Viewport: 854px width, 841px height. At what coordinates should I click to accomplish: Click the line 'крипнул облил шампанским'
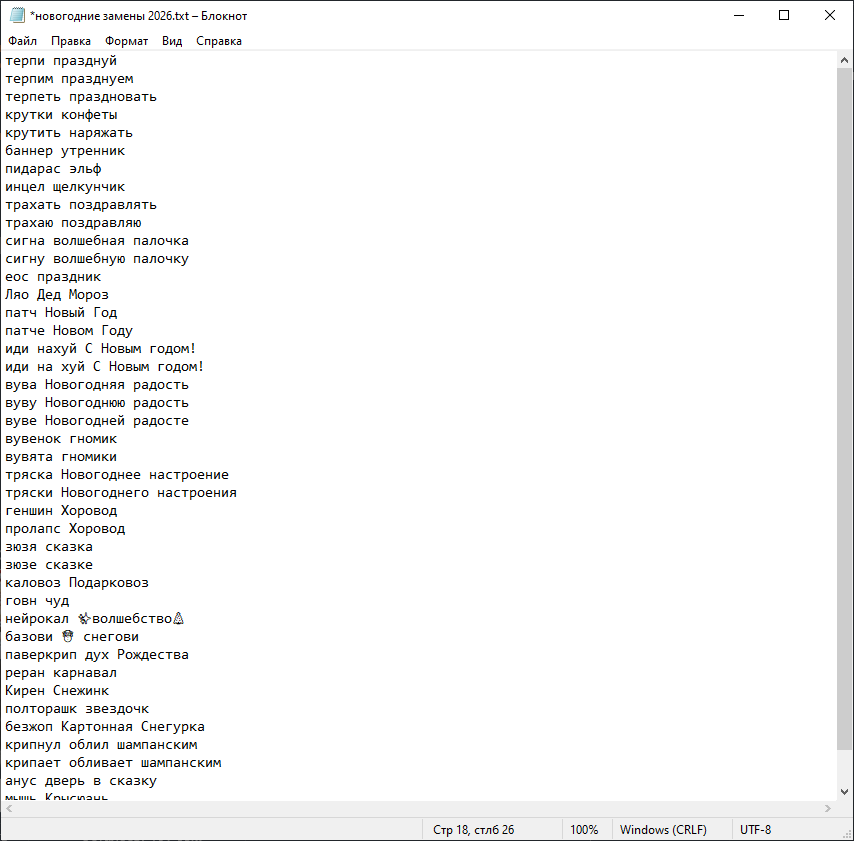click(x=101, y=745)
